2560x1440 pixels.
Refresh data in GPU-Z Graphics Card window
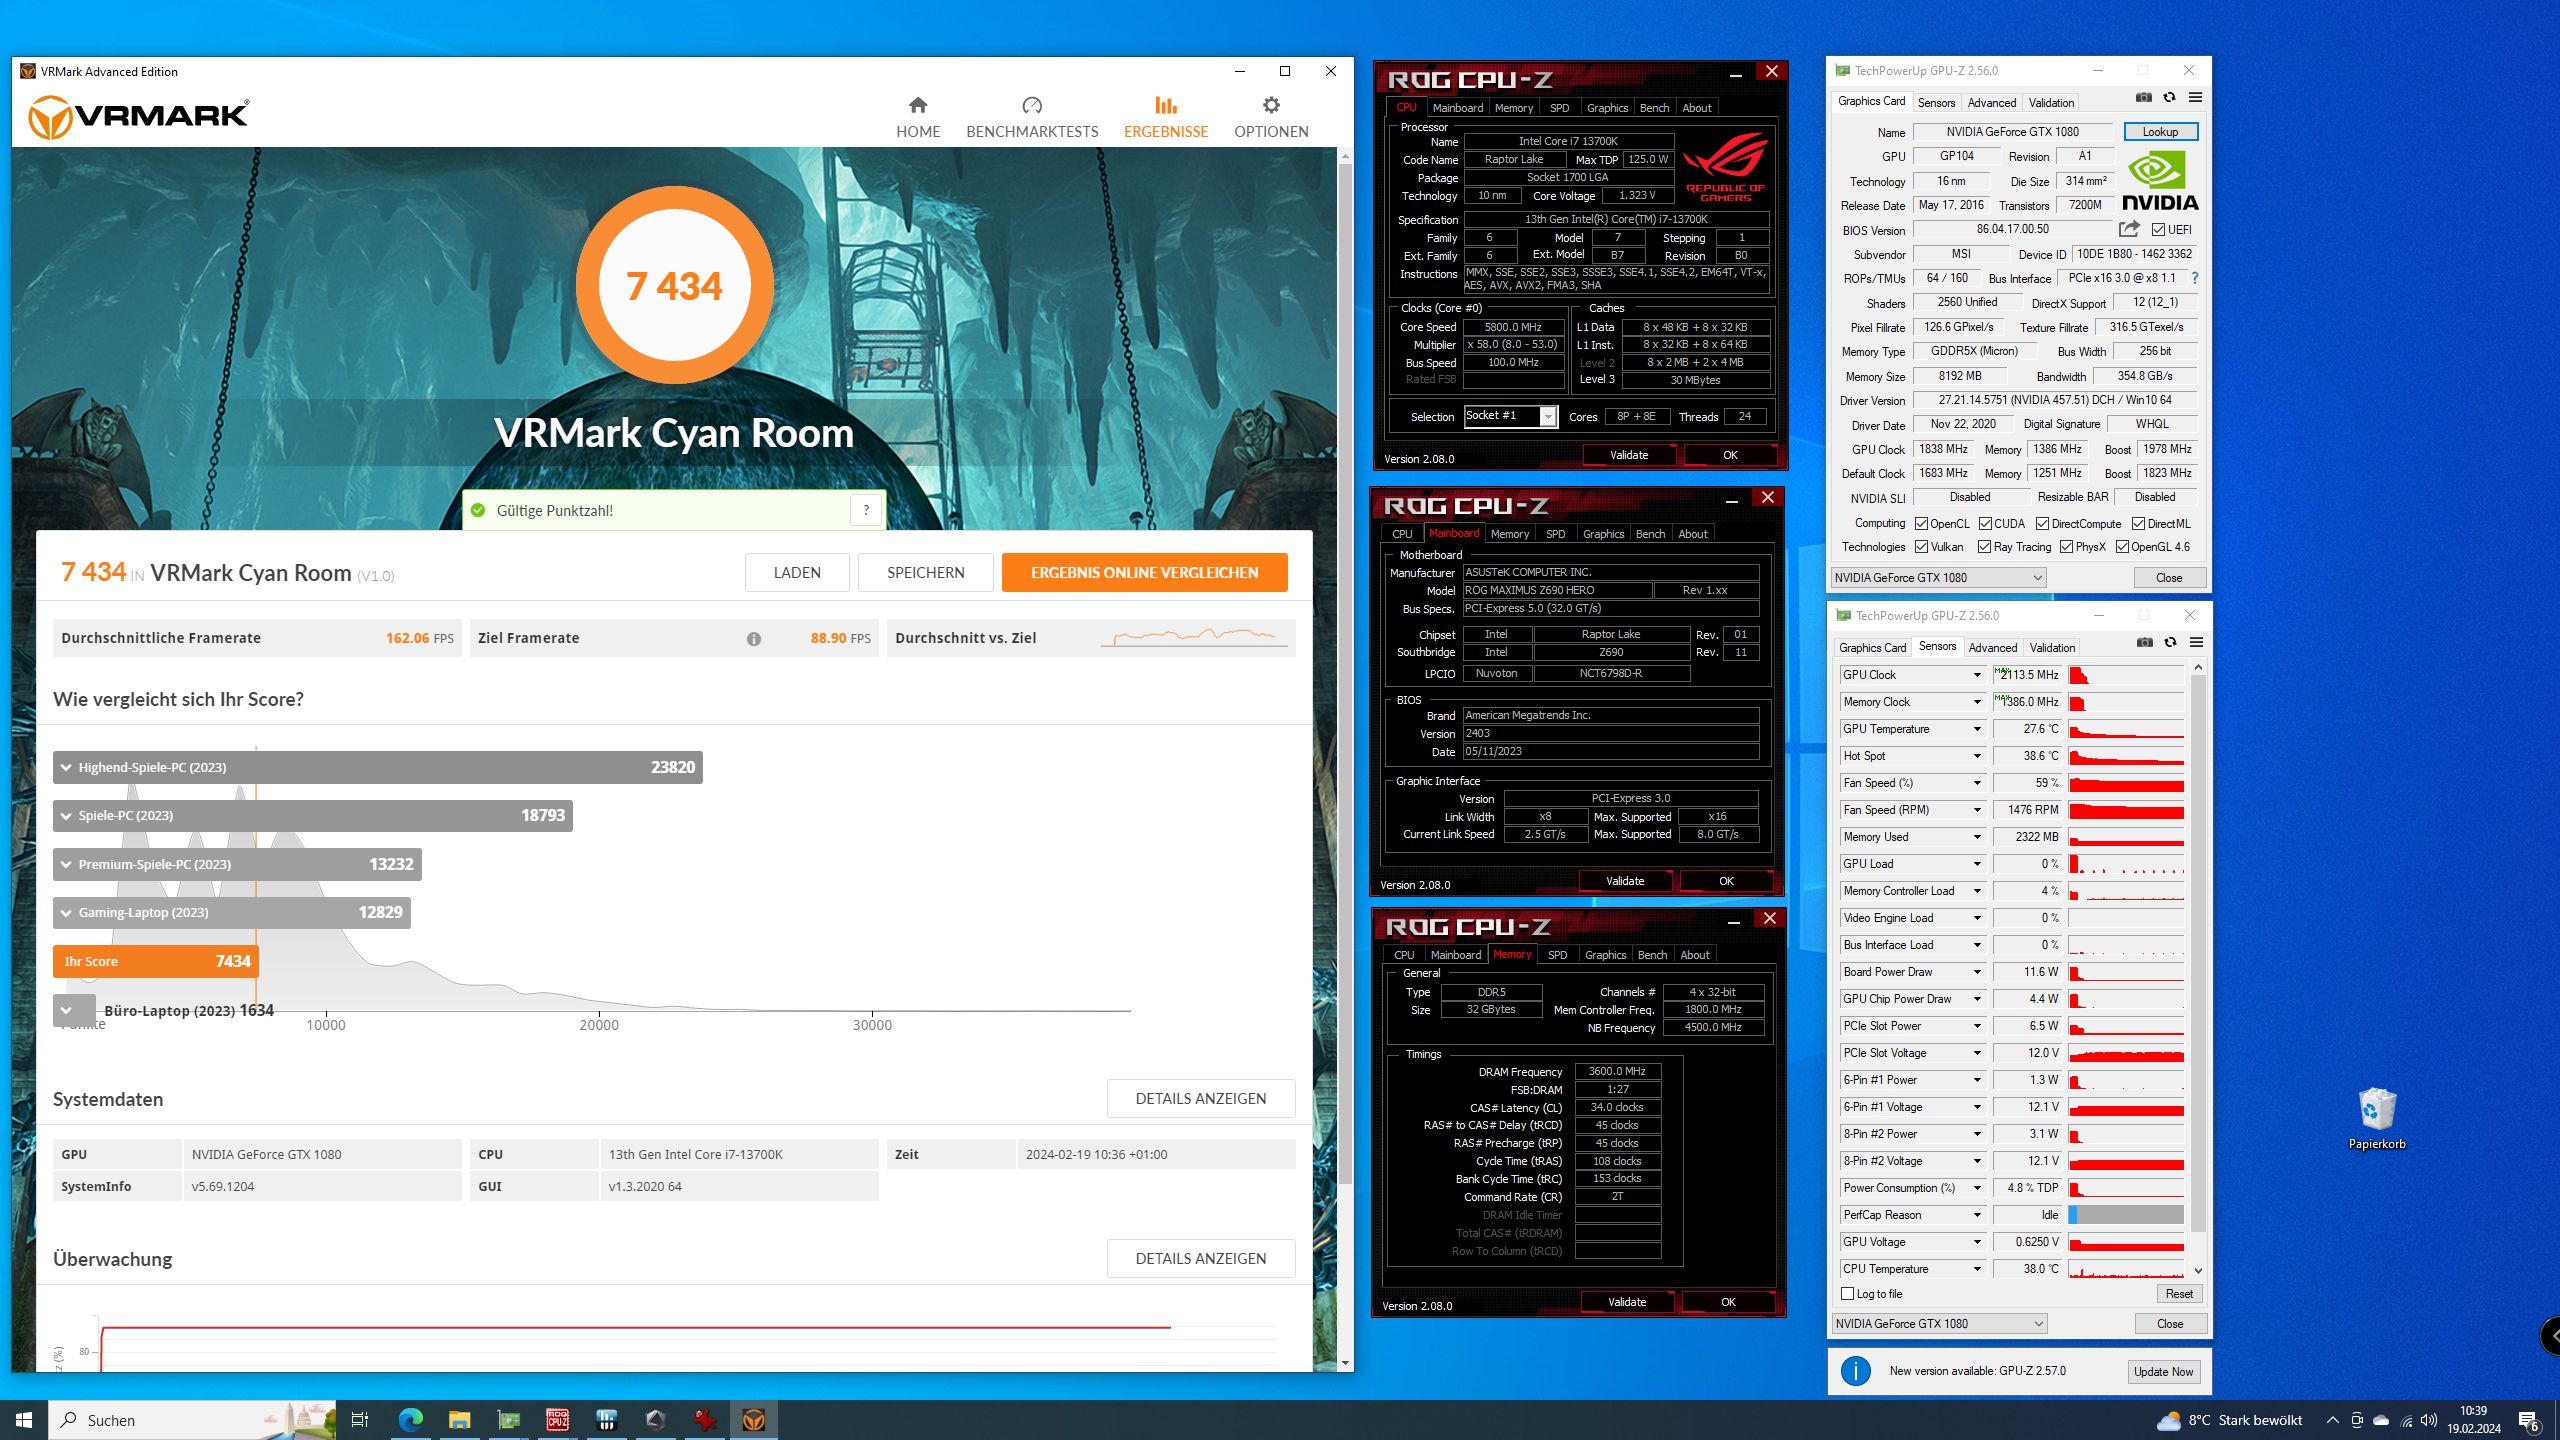pos(2169,98)
